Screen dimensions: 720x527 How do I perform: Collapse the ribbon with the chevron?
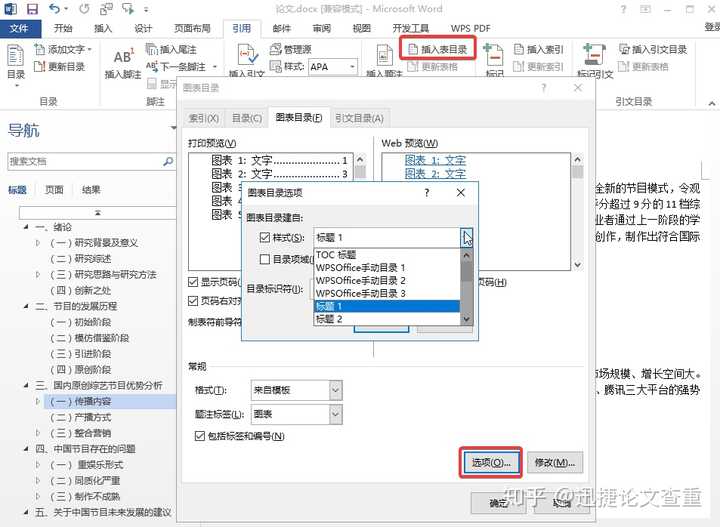pos(712,103)
